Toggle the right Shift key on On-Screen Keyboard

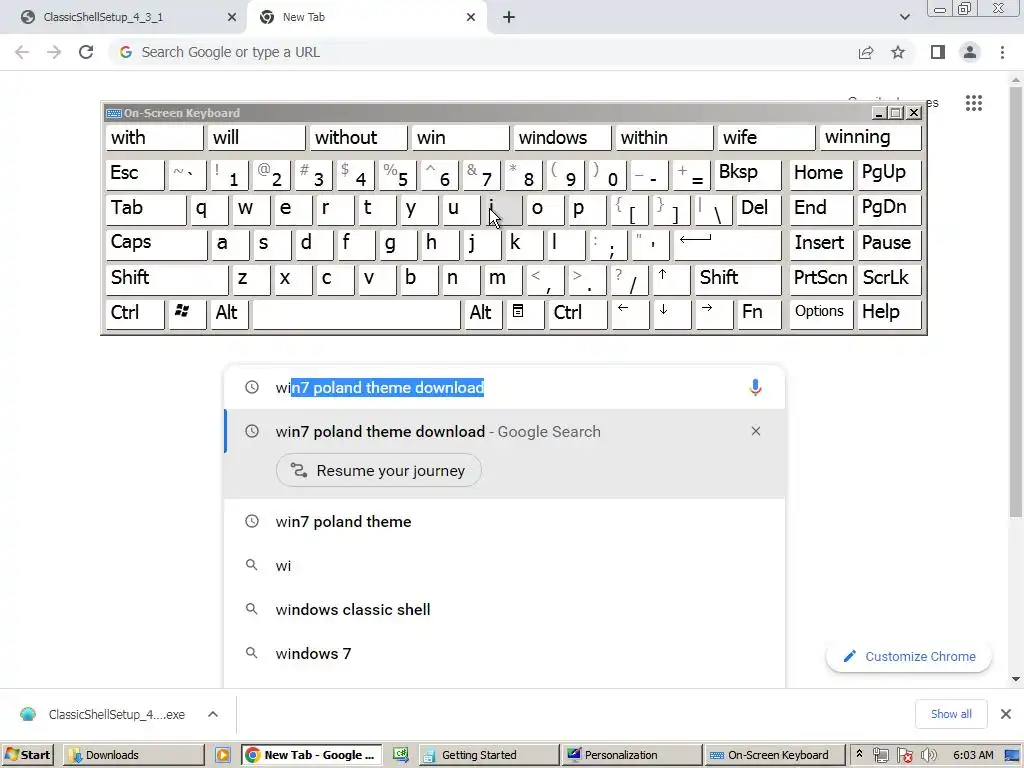(x=737, y=280)
